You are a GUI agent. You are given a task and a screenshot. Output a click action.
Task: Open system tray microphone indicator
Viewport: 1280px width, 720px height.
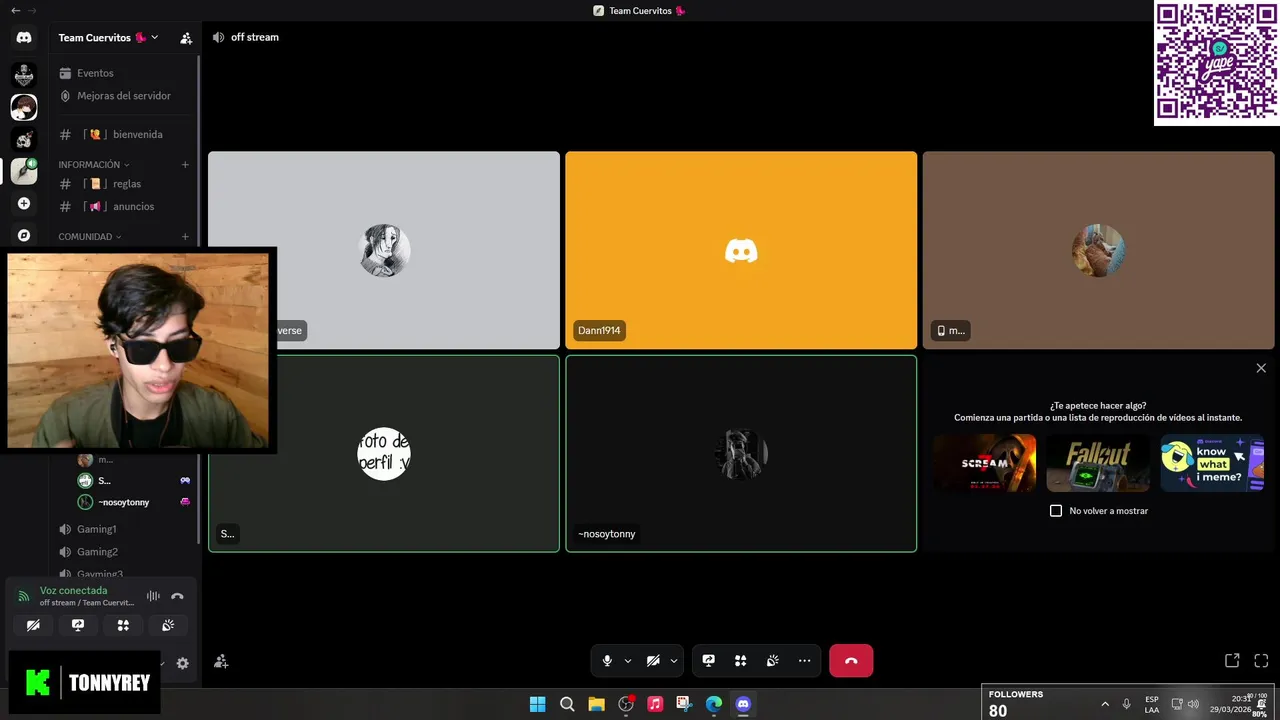tap(1127, 704)
